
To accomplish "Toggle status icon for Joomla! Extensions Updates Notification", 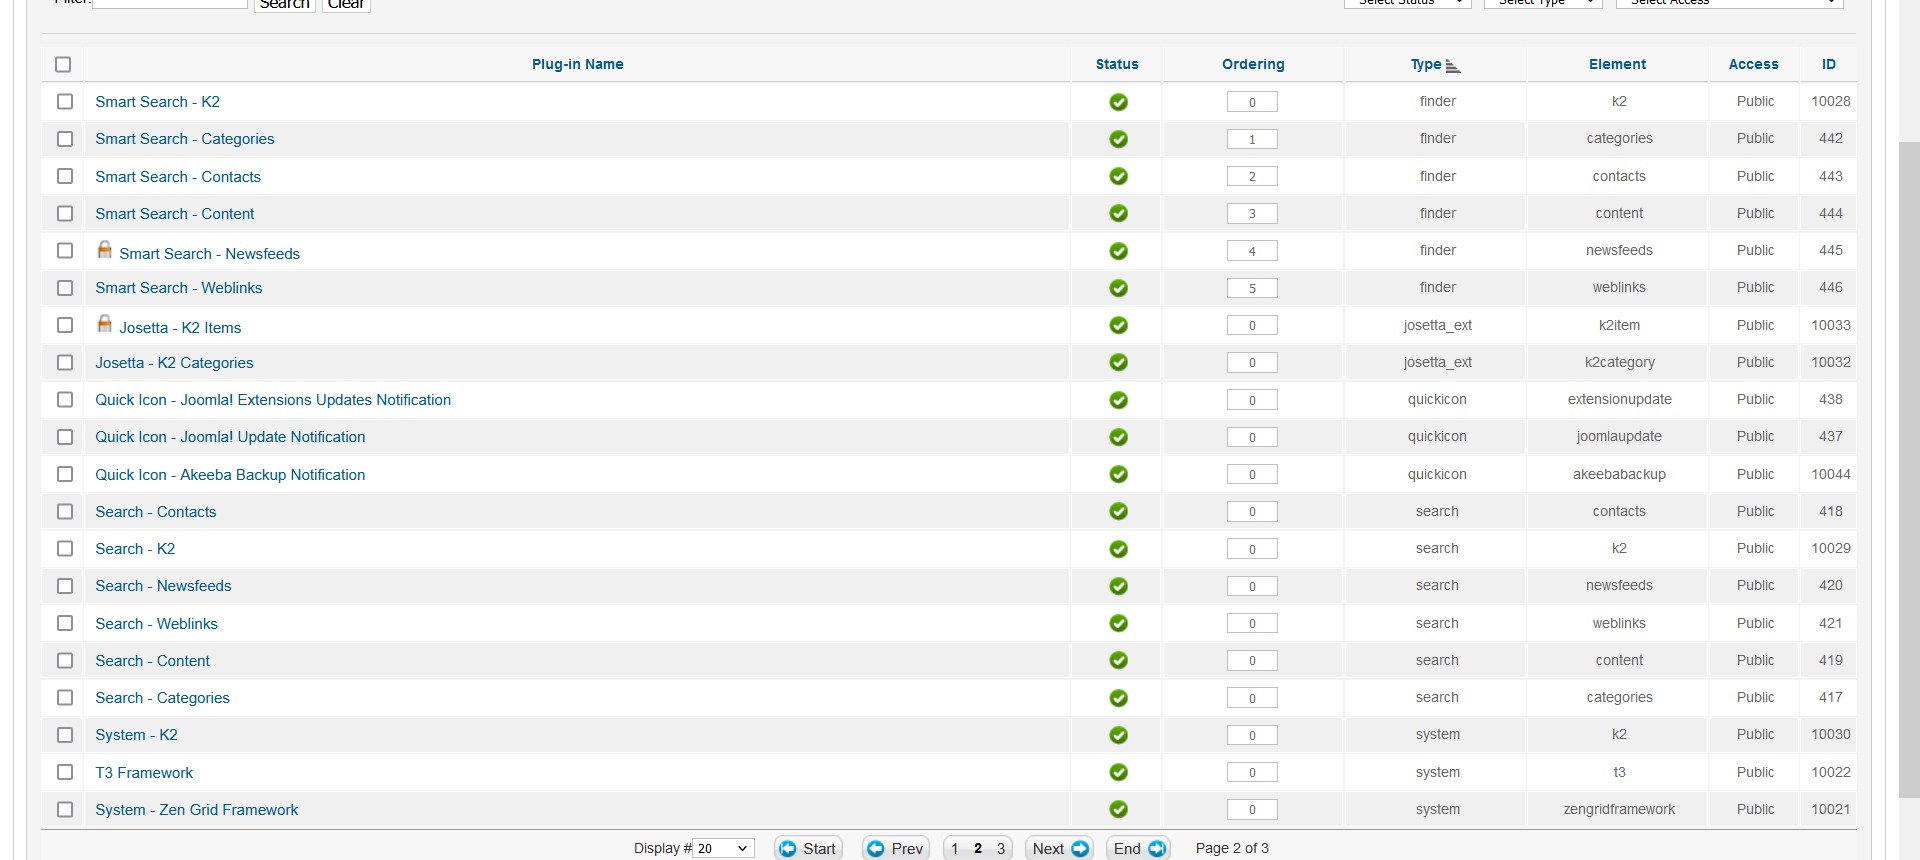I will click(1118, 400).
